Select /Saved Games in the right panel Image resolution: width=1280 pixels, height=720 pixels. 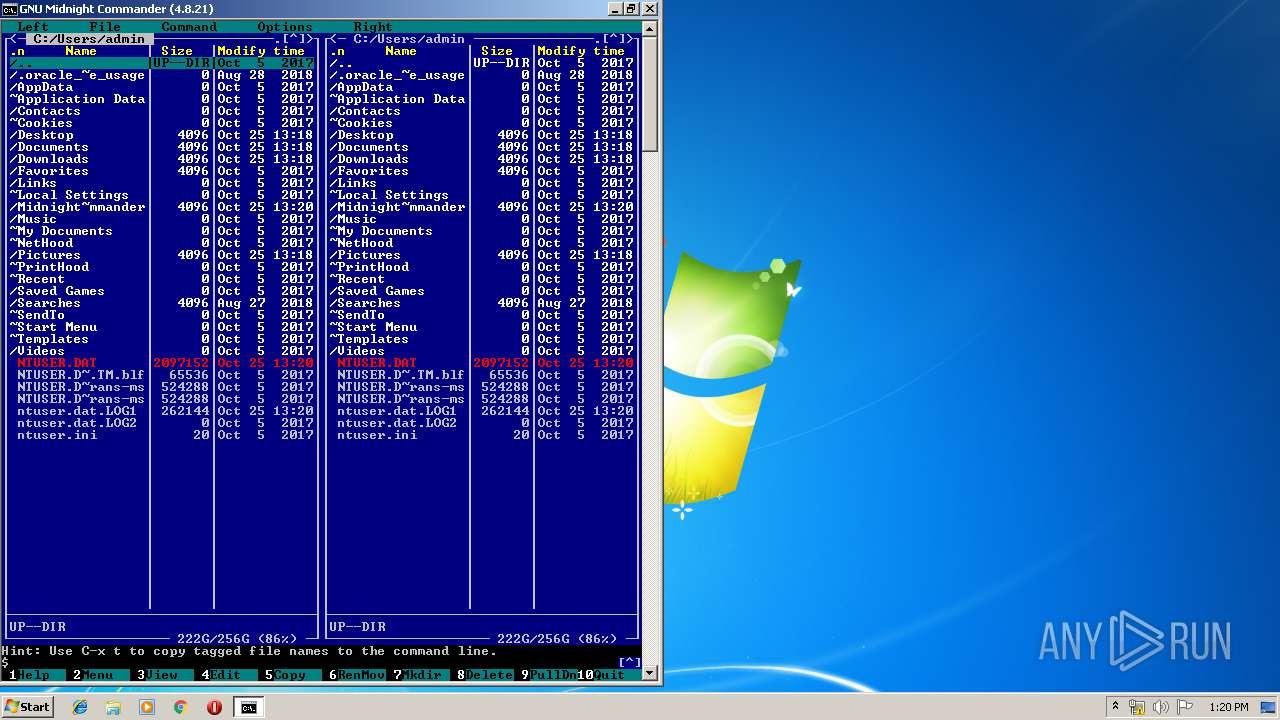[x=481, y=291]
